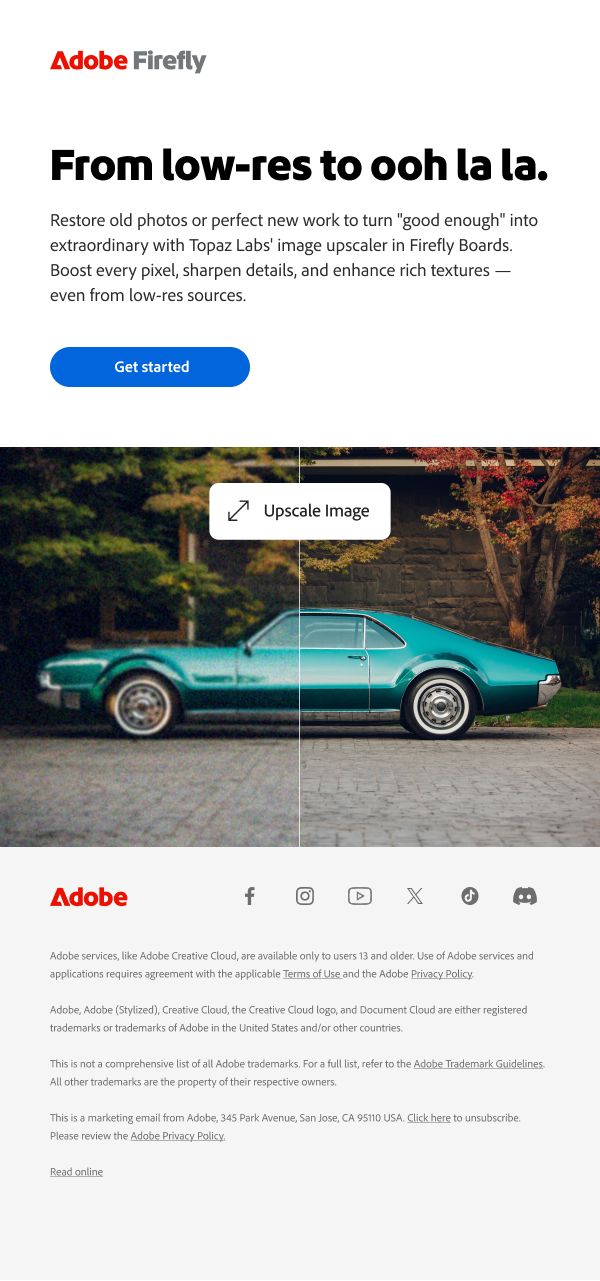
Task: Click the blue Get started button
Action: tap(150, 367)
